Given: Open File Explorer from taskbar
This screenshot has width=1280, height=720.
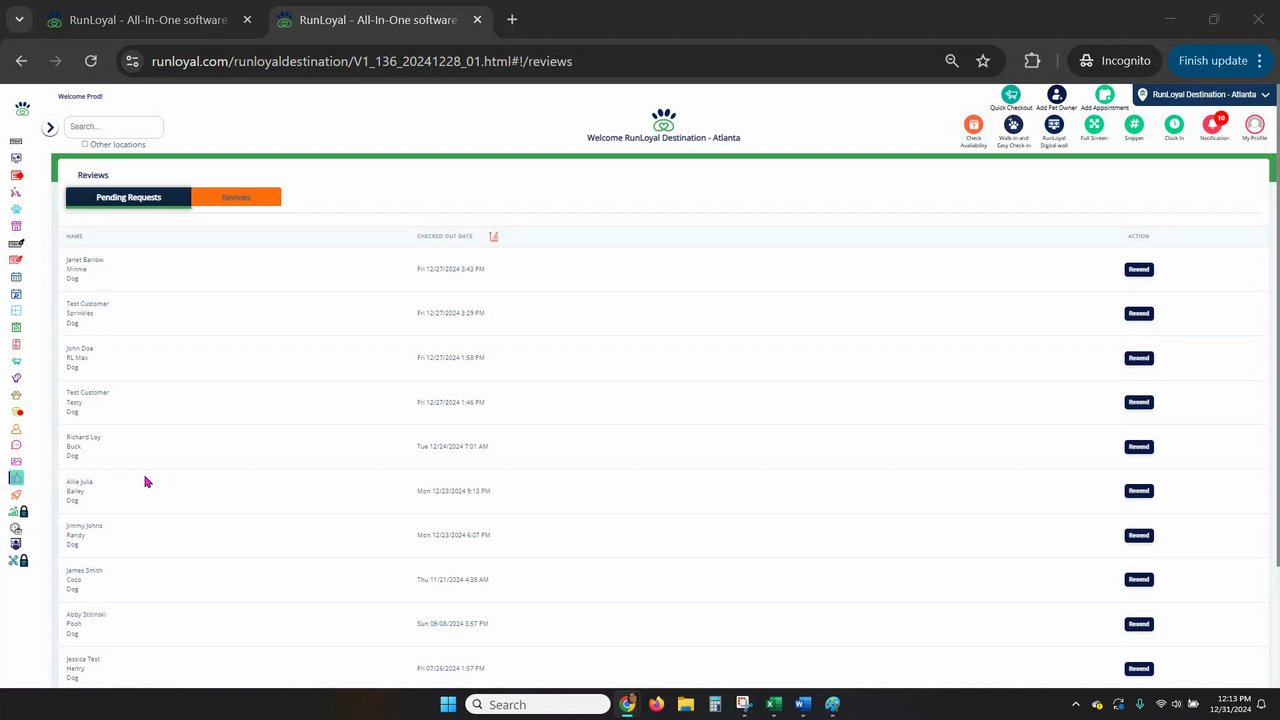Looking at the screenshot, I should 685,704.
